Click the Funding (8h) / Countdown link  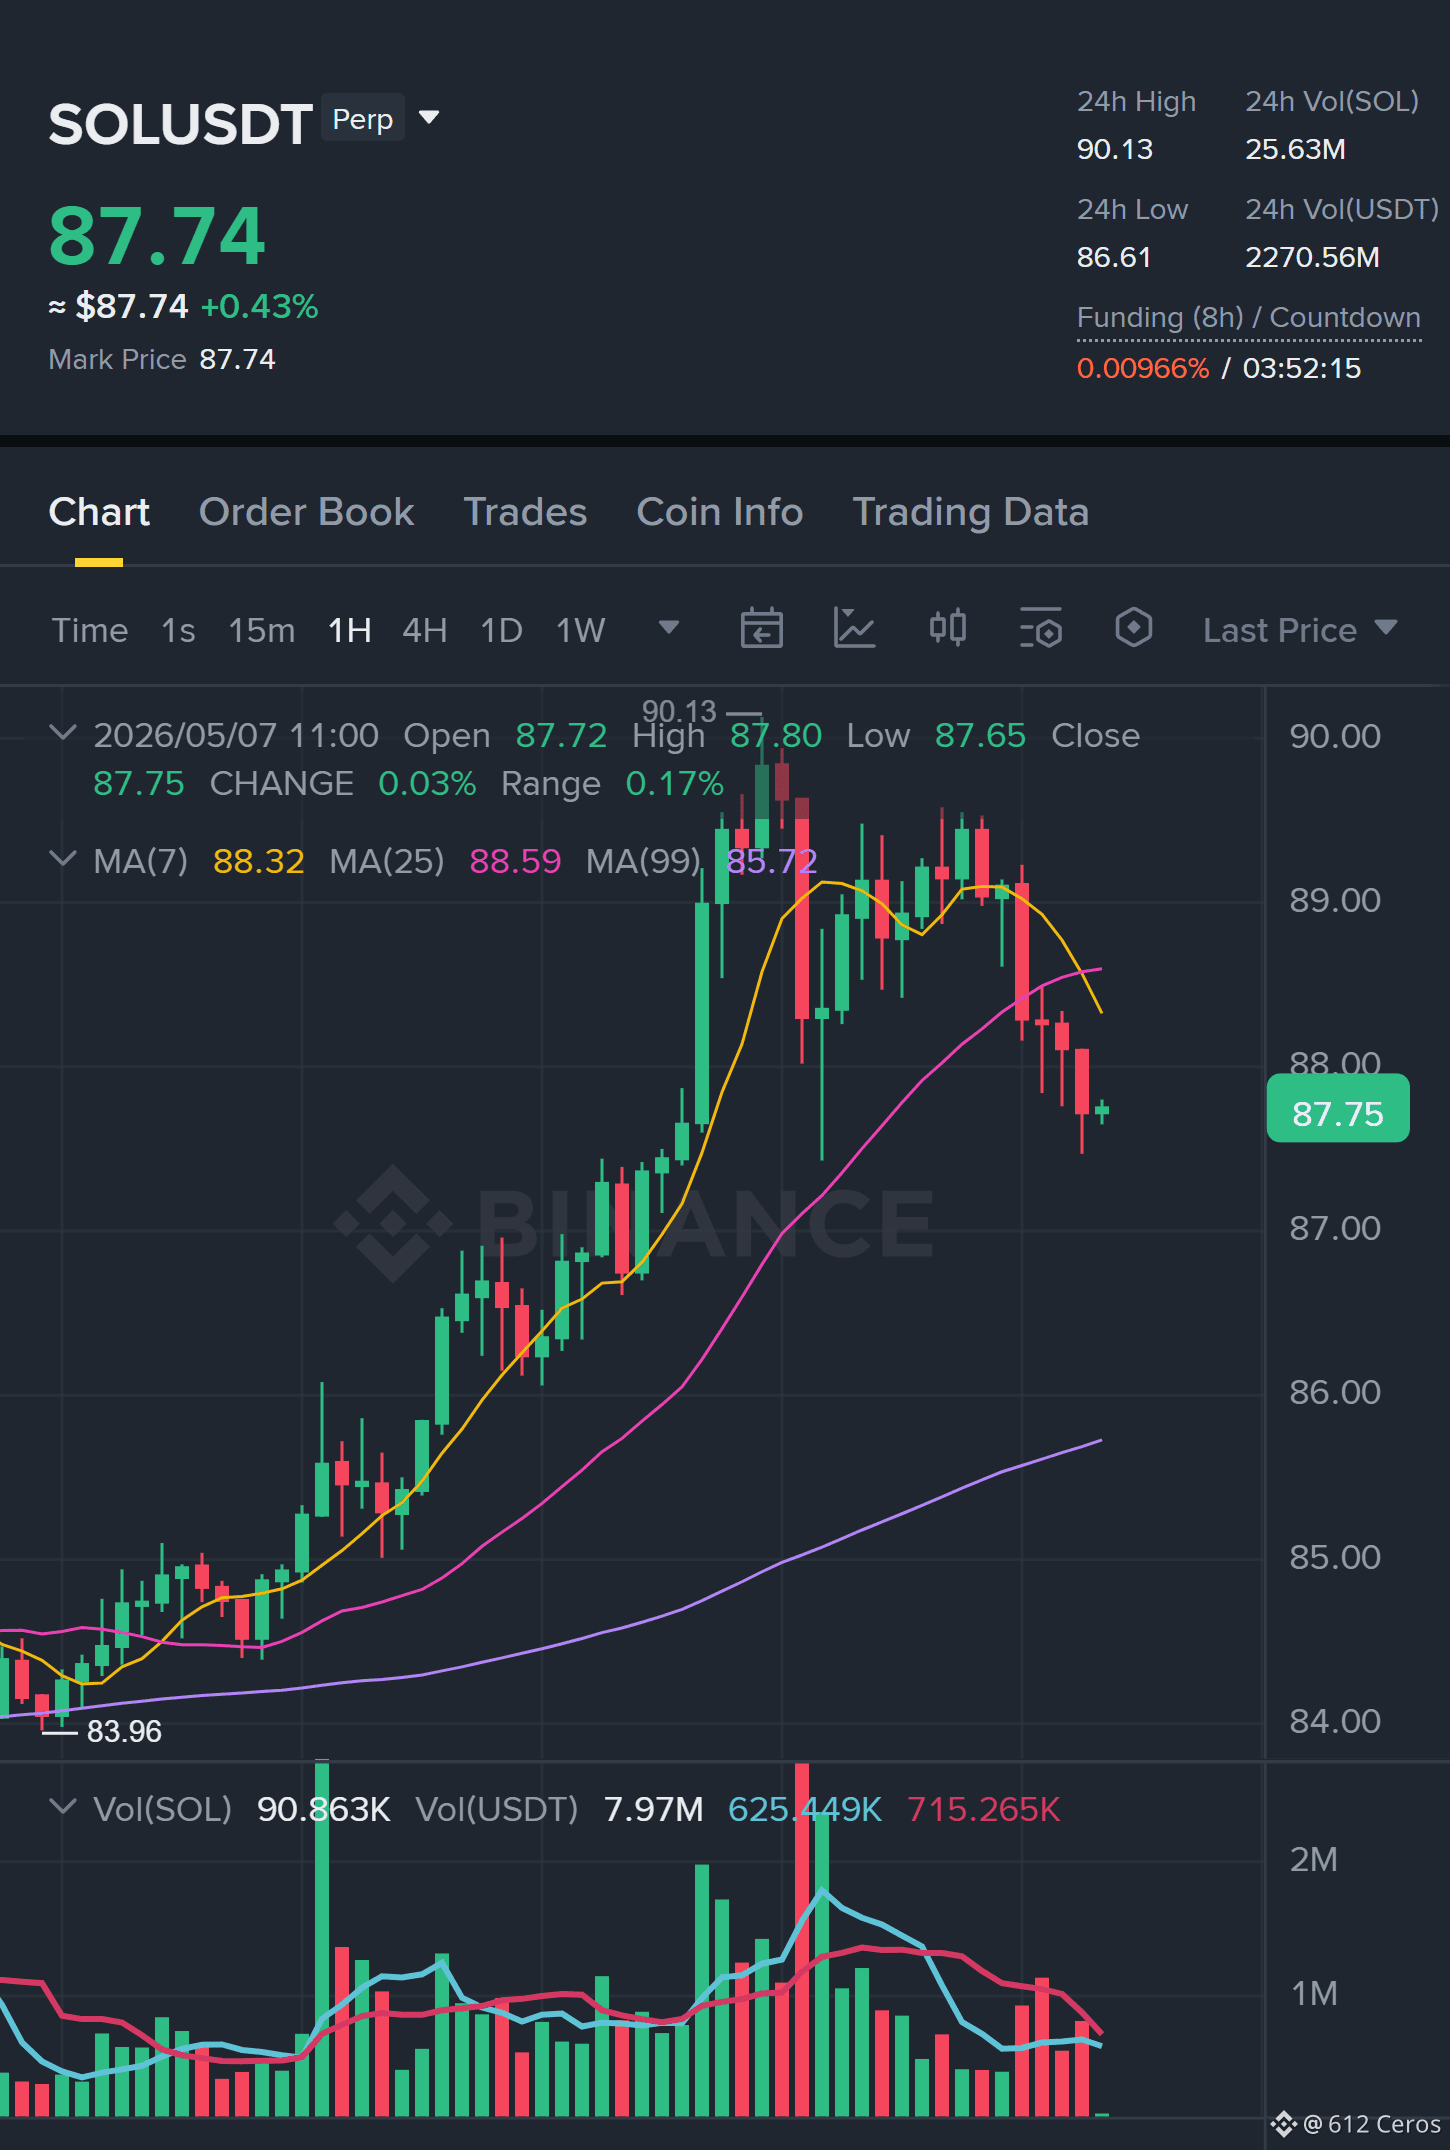click(1249, 318)
